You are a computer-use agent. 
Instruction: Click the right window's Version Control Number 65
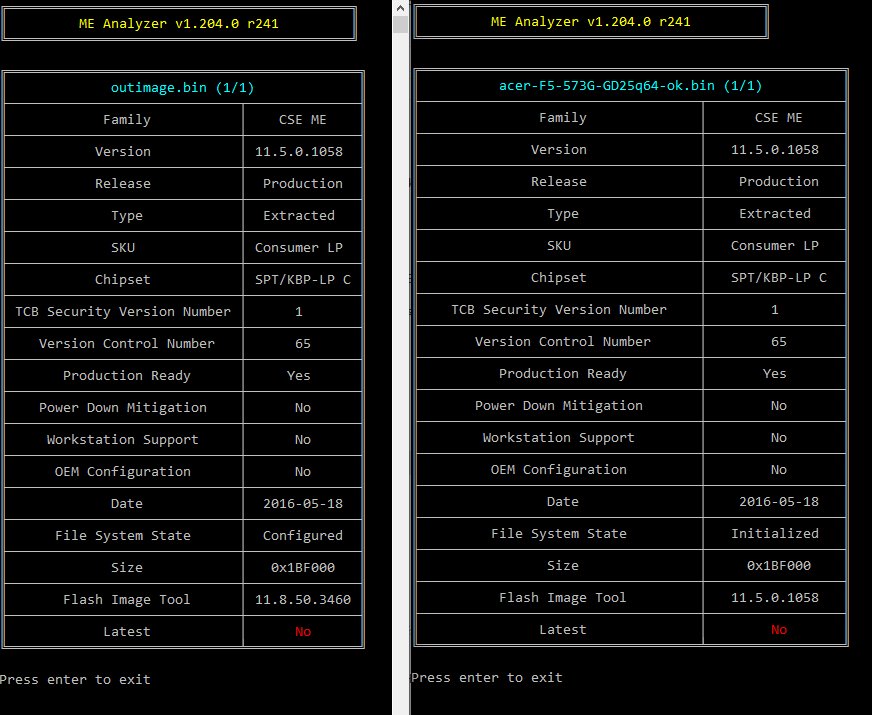click(779, 341)
